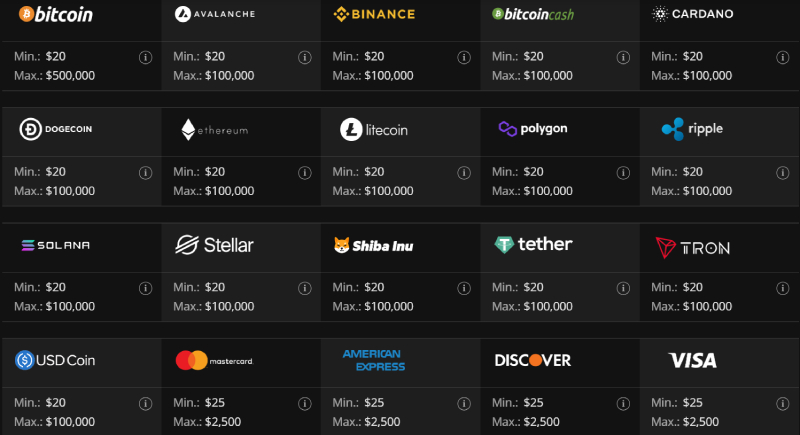Choose the Solana logo tile
800x435 pixels.
pyautogui.click(x=56, y=245)
